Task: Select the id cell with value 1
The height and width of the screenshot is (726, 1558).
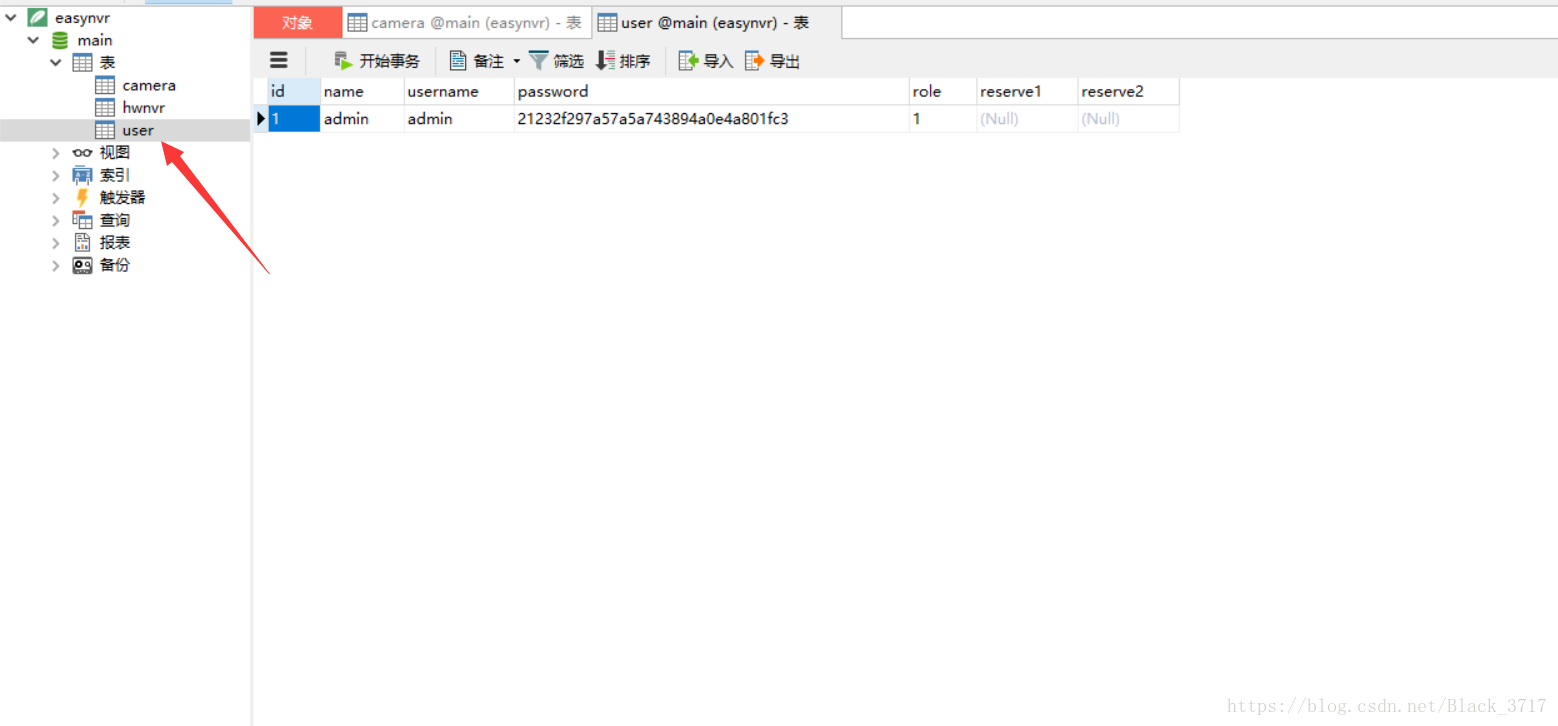Action: point(294,119)
